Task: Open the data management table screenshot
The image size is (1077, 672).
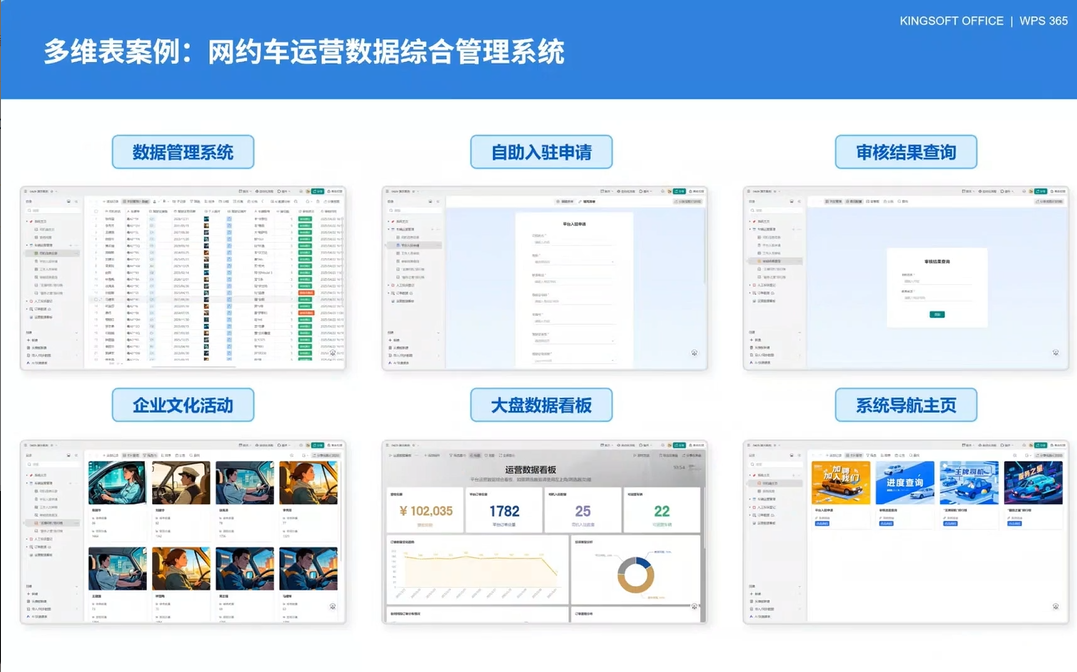Action: (183, 278)
